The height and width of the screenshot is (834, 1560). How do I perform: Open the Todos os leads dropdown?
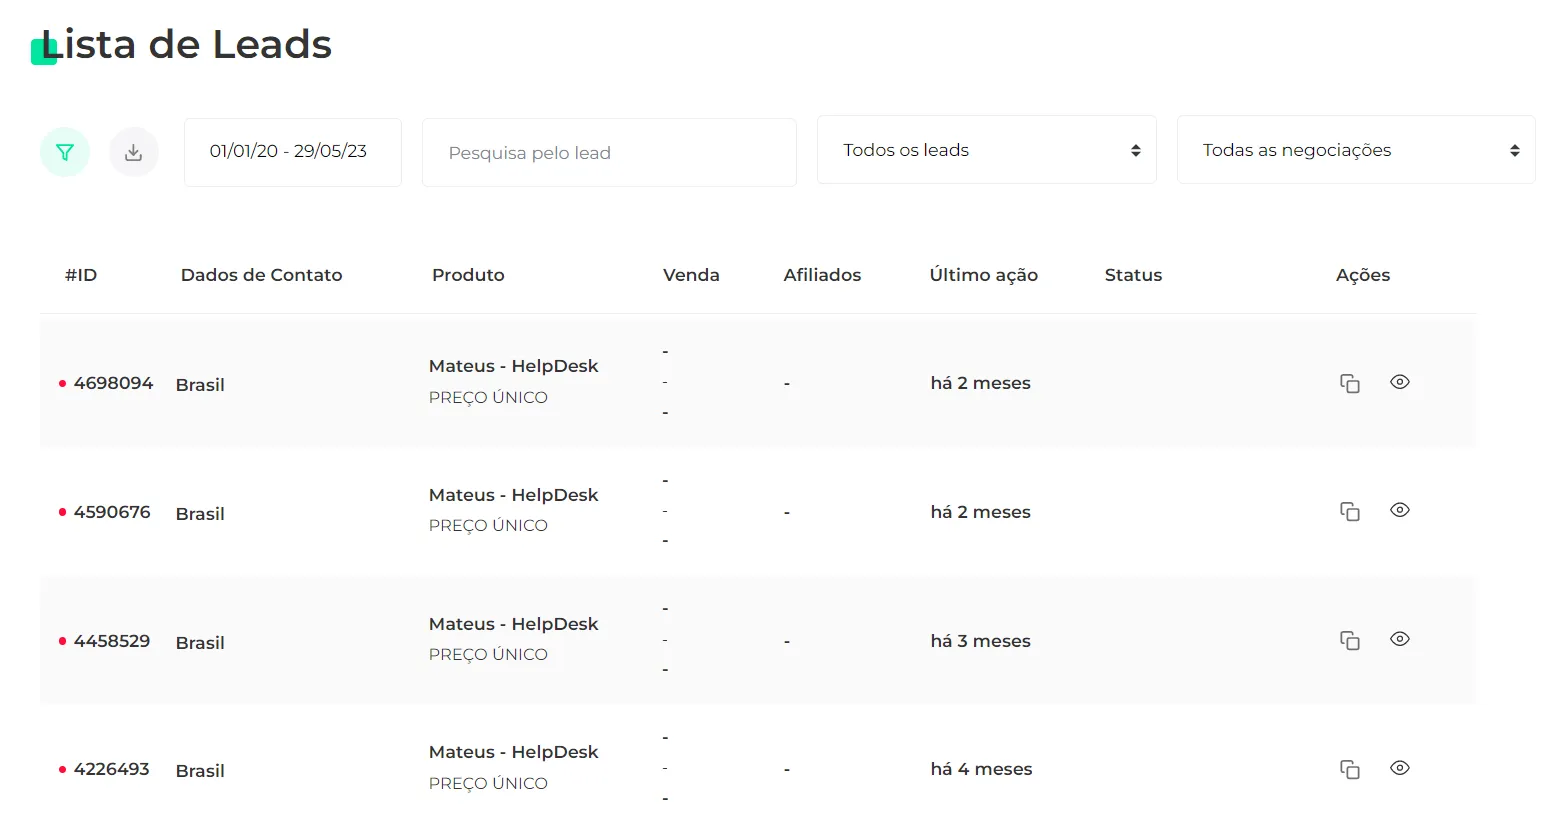[x=987, y=150]
